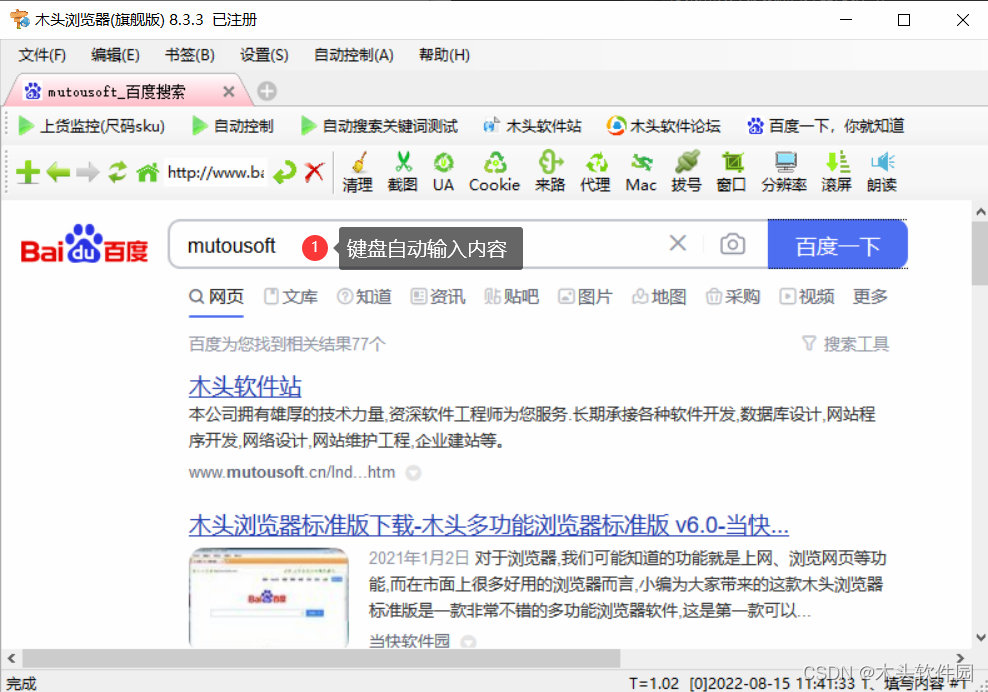Open the 书签(B) menu
Viewport: 988px width, 692px height.
click(189, 55)
